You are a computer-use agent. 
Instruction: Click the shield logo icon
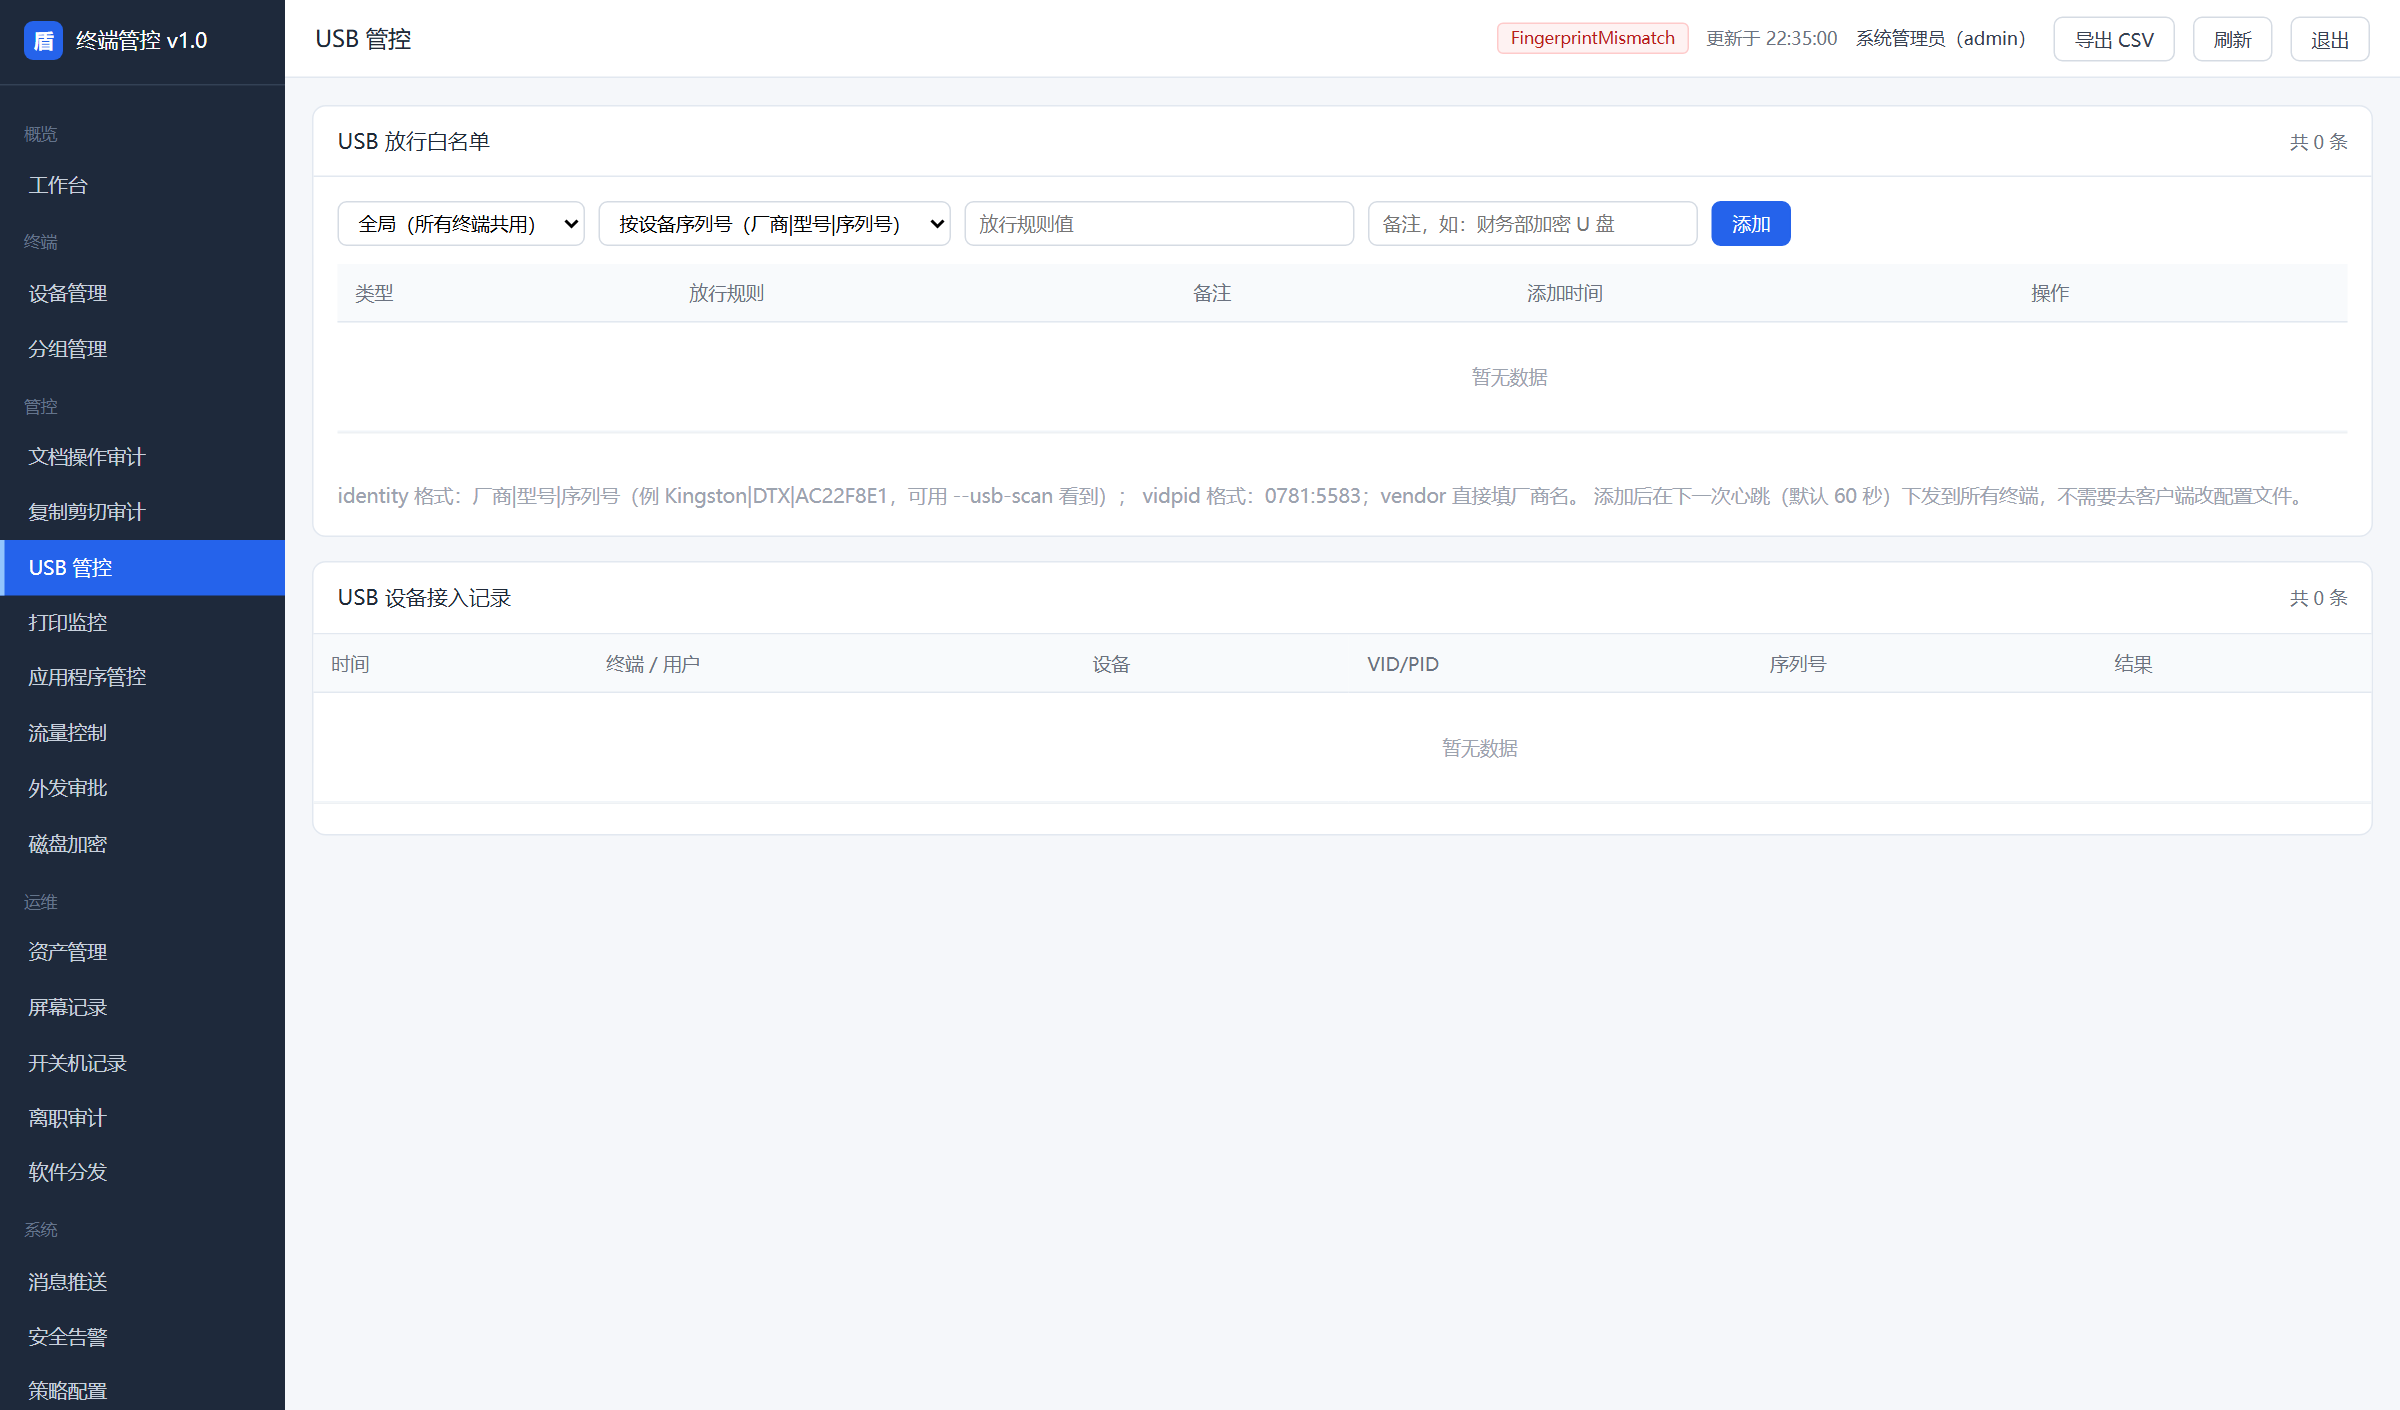pyautogui.click(x=43, y=40)
